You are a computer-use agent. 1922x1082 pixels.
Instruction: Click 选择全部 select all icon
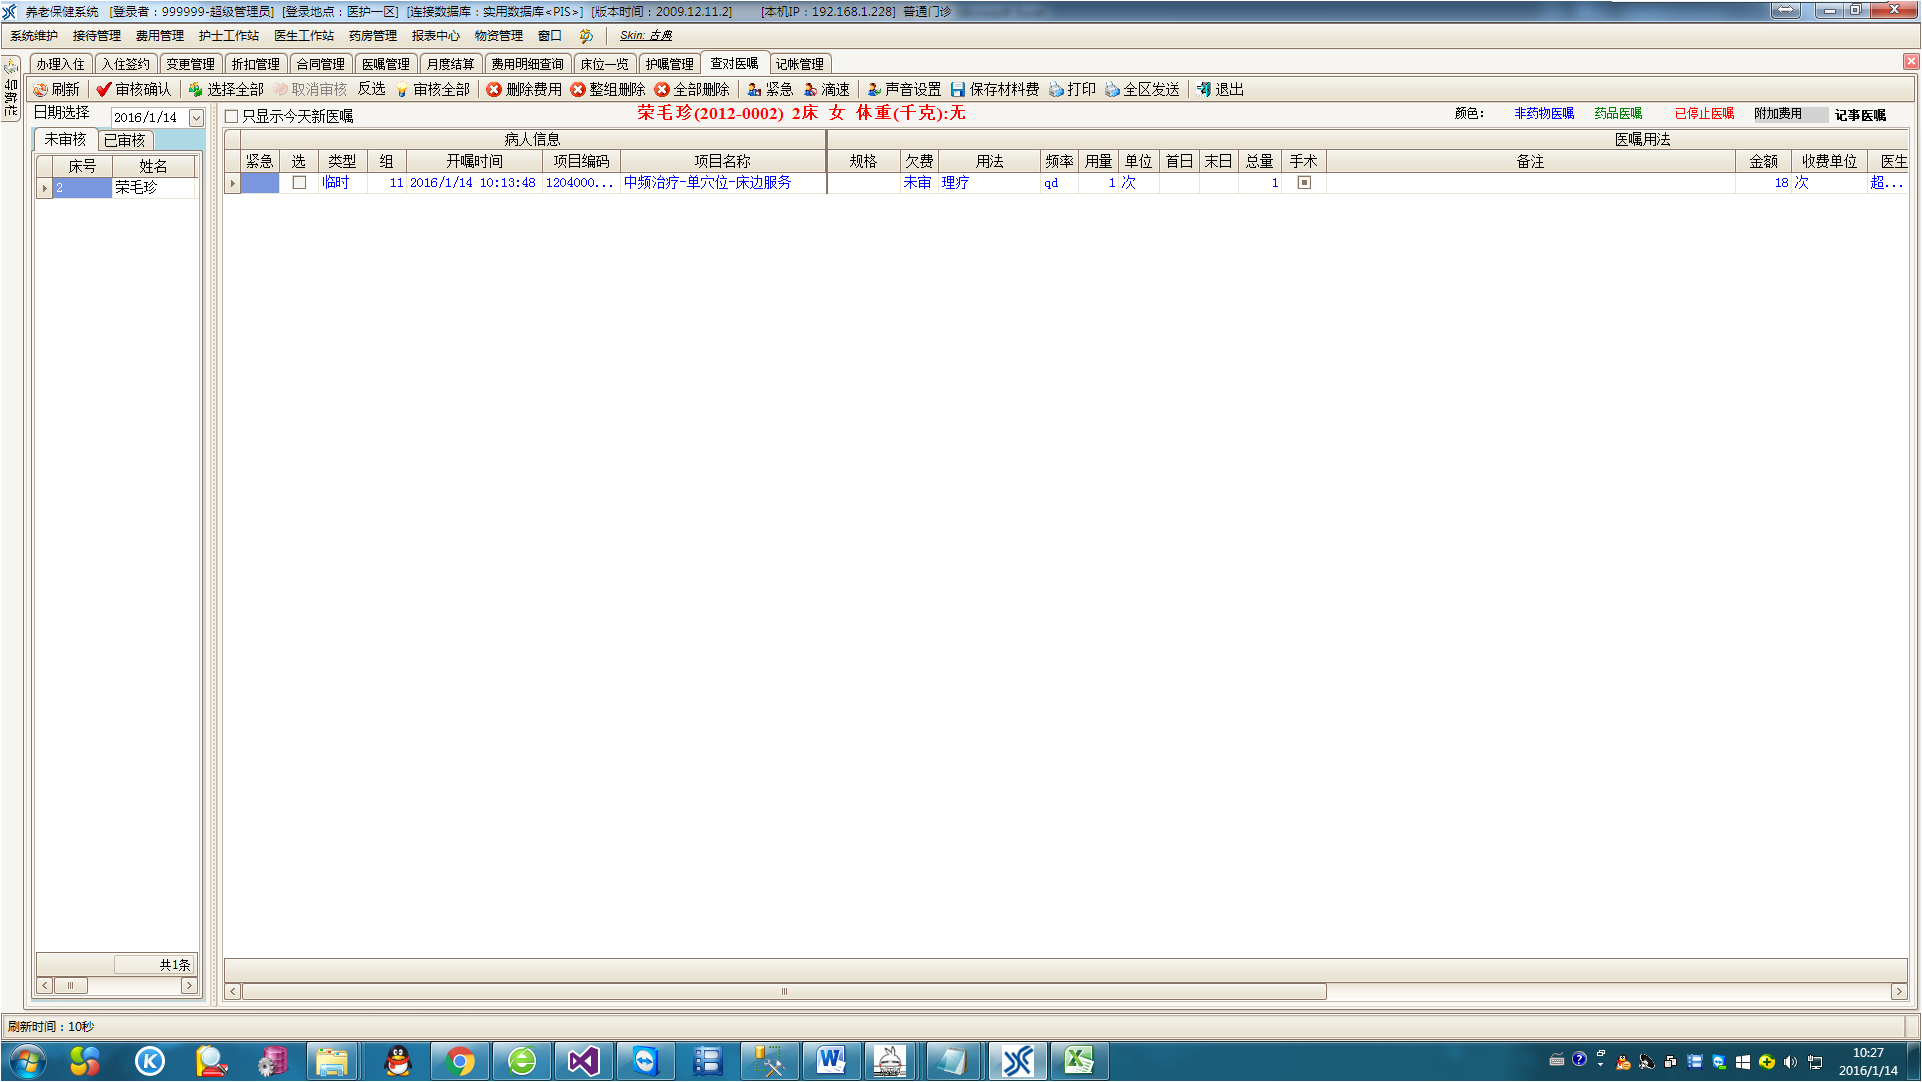[196, 90]
